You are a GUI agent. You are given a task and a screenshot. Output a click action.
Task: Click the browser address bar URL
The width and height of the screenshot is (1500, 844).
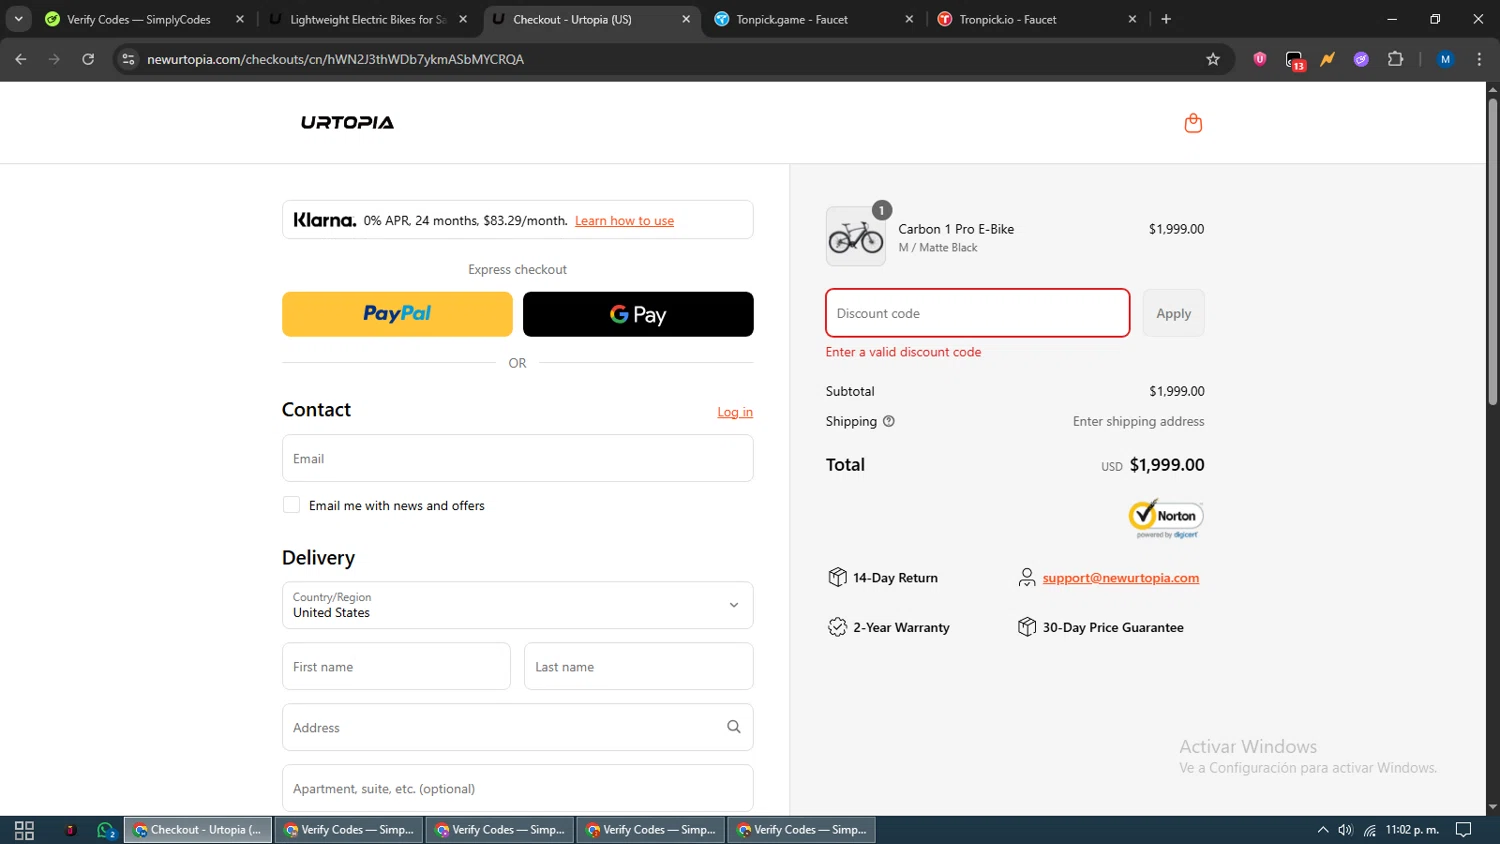[336, 59]
